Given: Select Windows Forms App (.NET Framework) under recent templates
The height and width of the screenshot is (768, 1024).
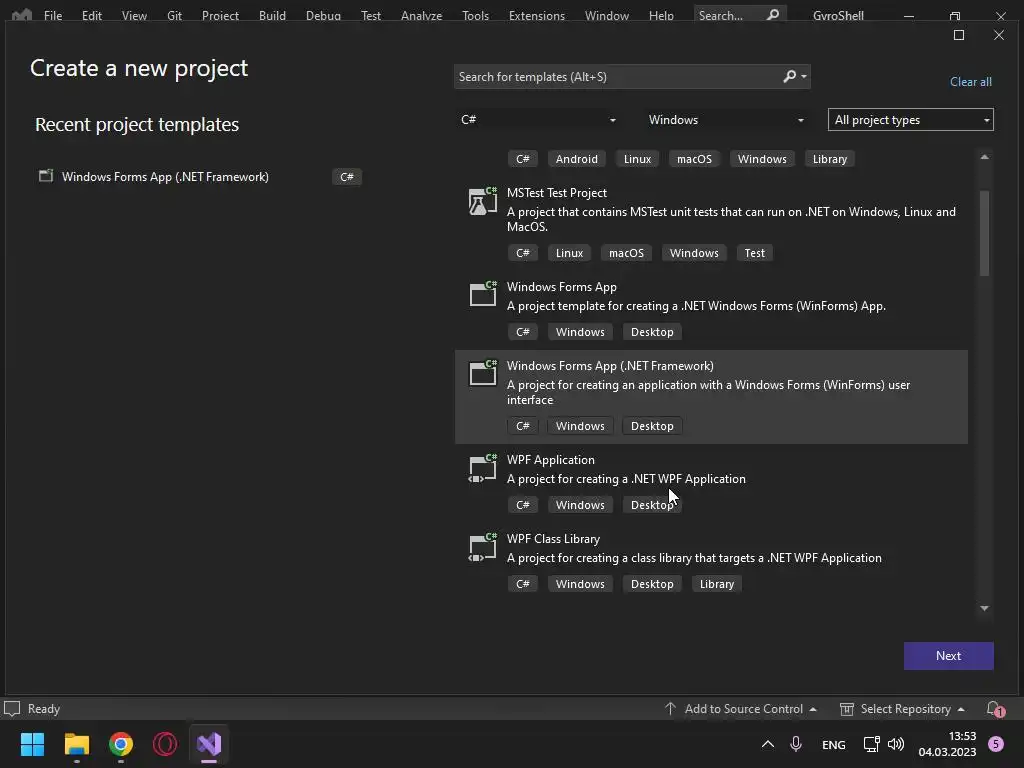Looking at the screenshot, I should pos(199,176).
